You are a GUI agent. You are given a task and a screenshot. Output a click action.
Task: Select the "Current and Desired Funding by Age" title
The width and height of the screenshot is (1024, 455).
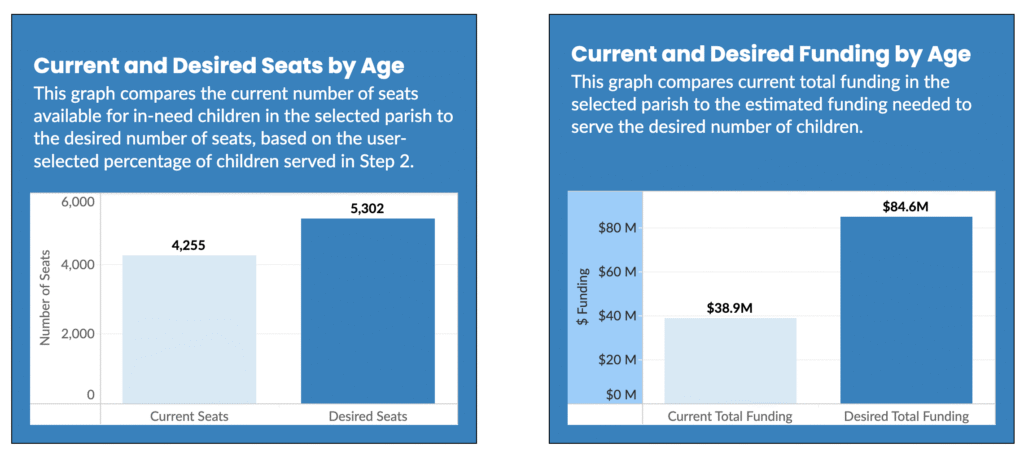pyautogui.click(x=770, y=54)
